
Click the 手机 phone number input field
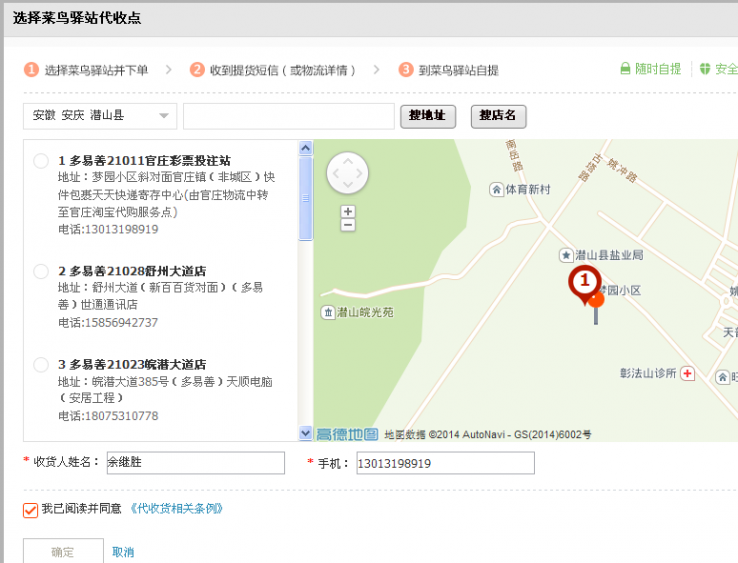445,463
